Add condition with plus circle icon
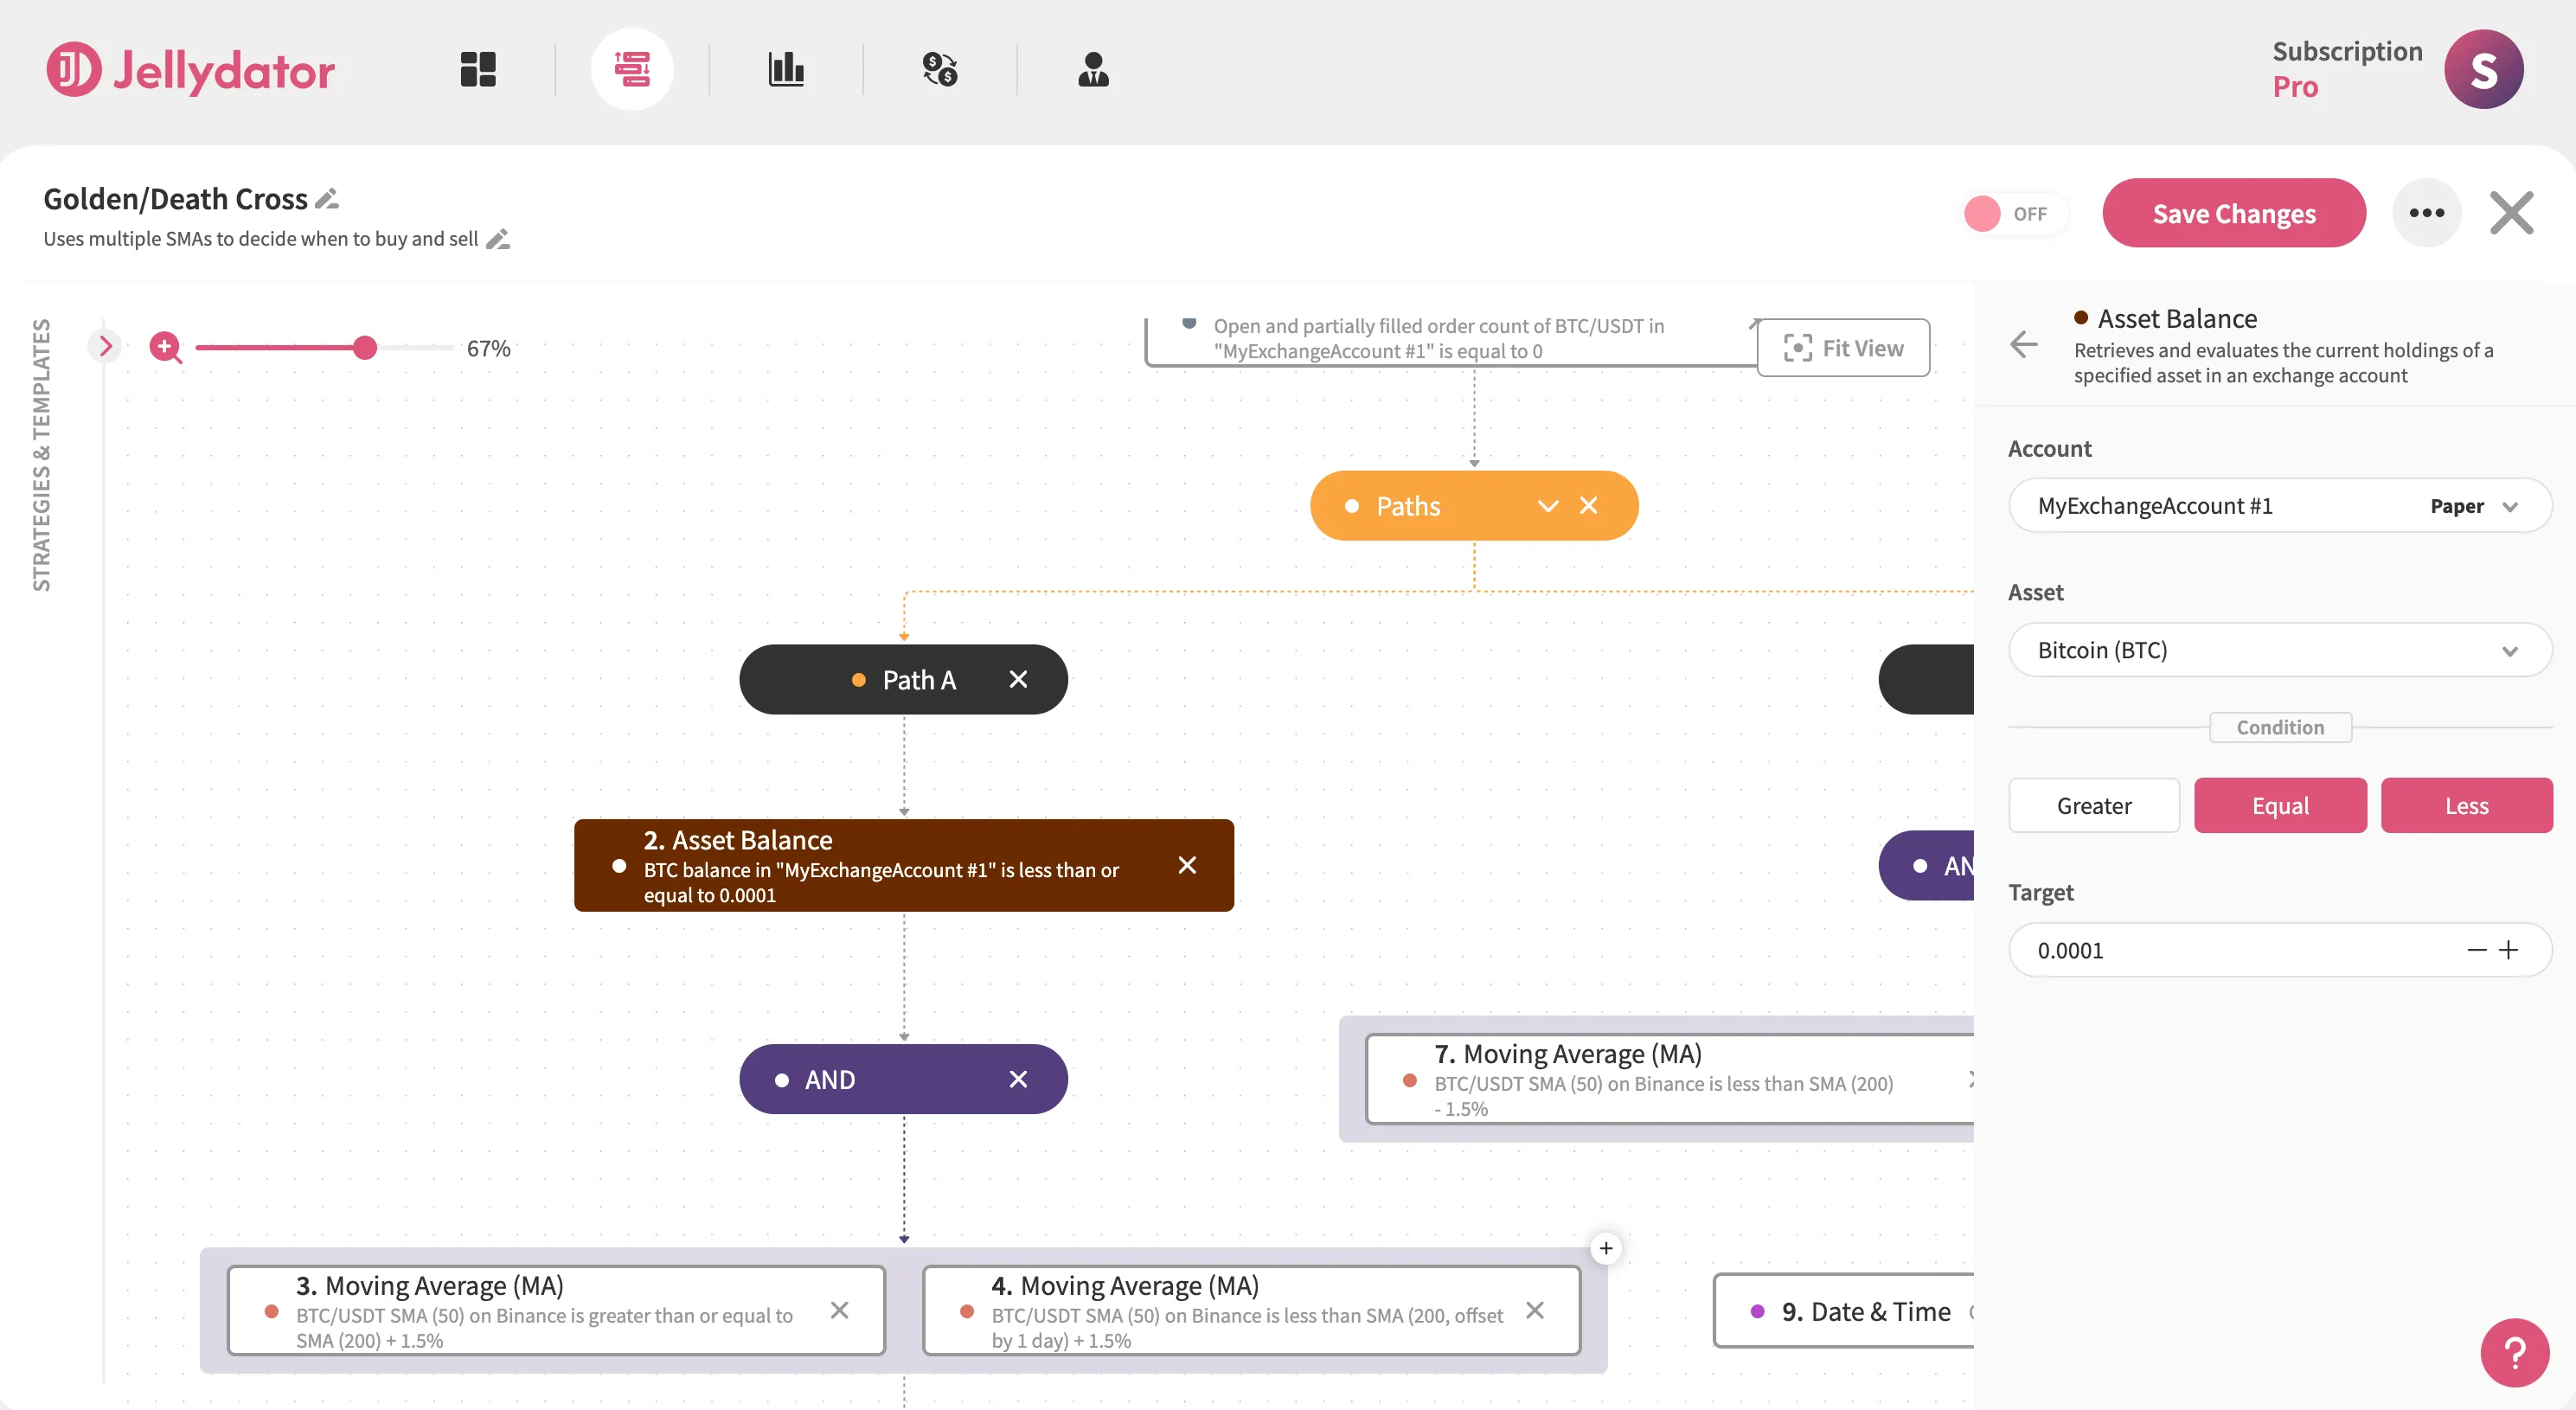 point(1606,1248)
